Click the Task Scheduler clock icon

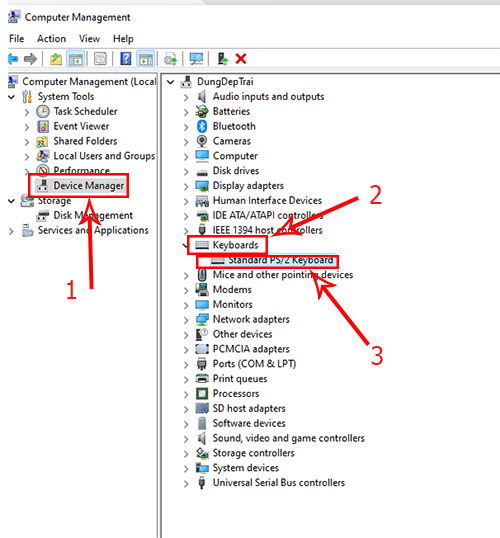pos(43,112)
